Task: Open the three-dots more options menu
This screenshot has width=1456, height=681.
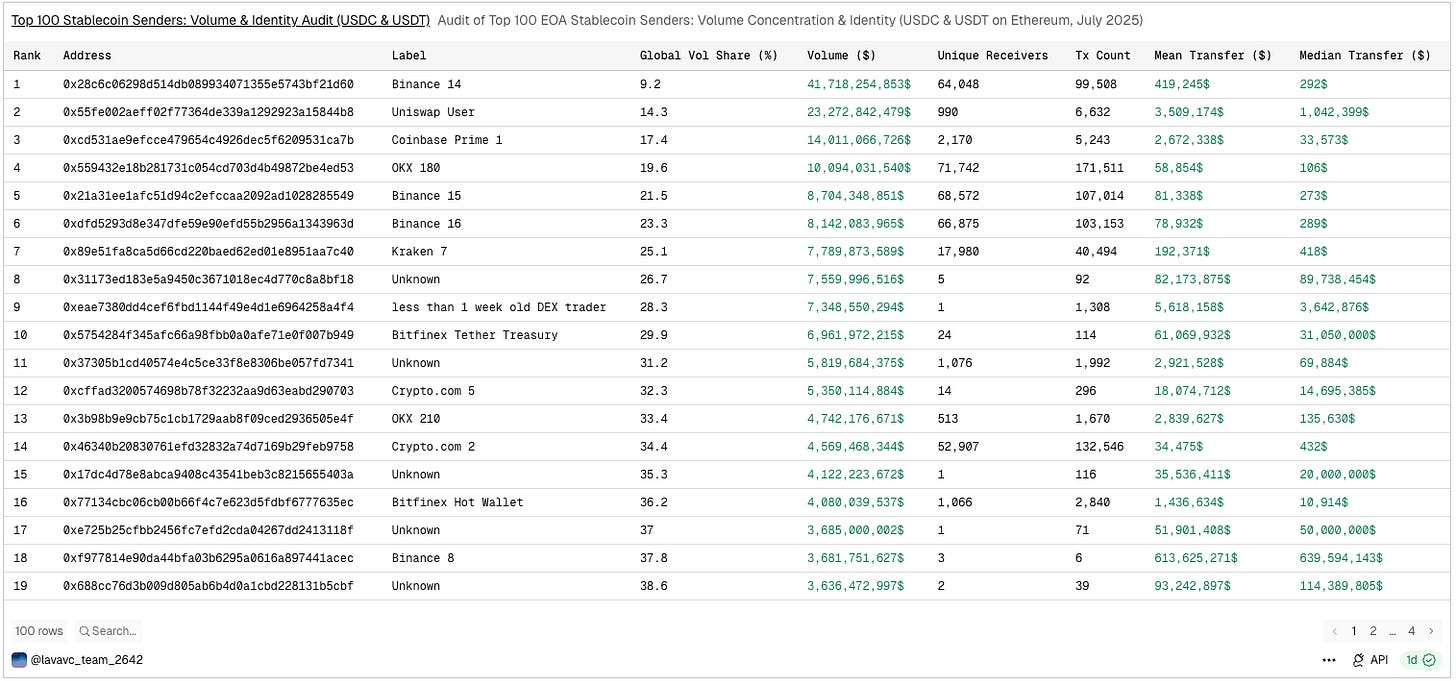Action: 1329,660
